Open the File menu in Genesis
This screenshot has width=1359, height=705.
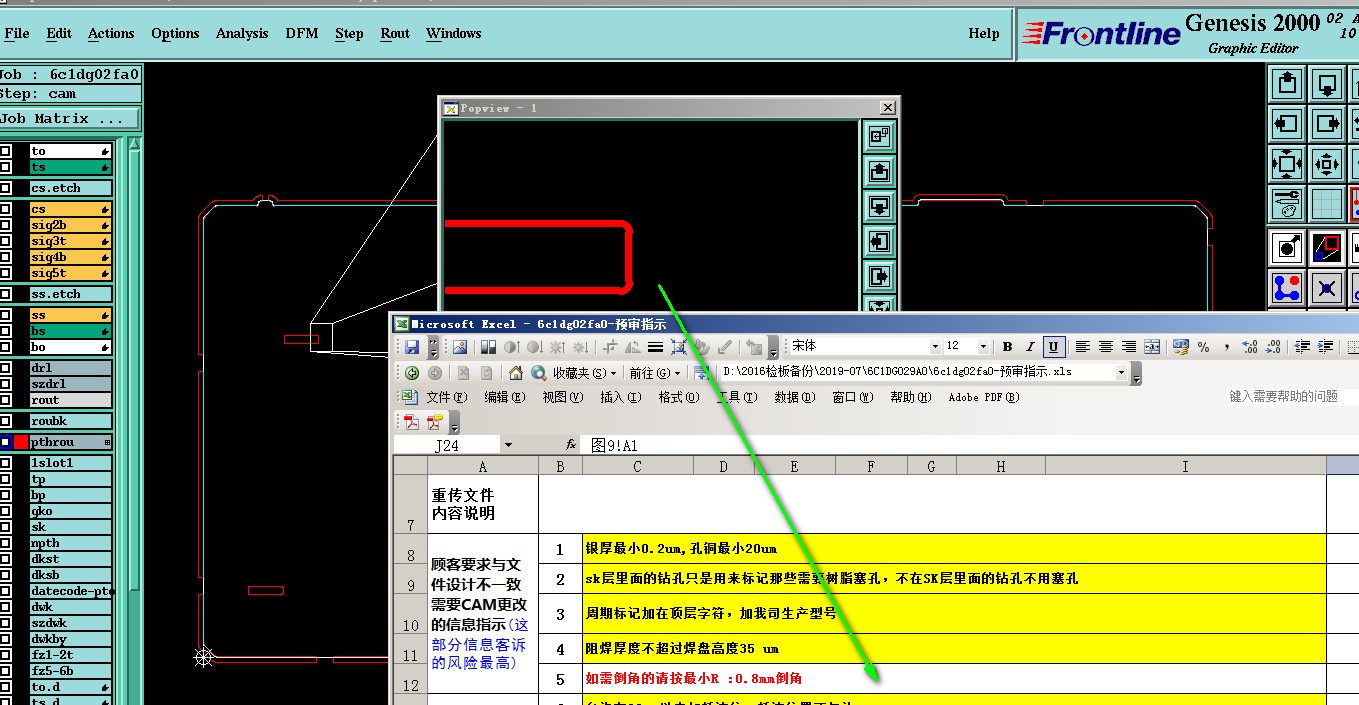pyautogui.click(x=17, y=33)
